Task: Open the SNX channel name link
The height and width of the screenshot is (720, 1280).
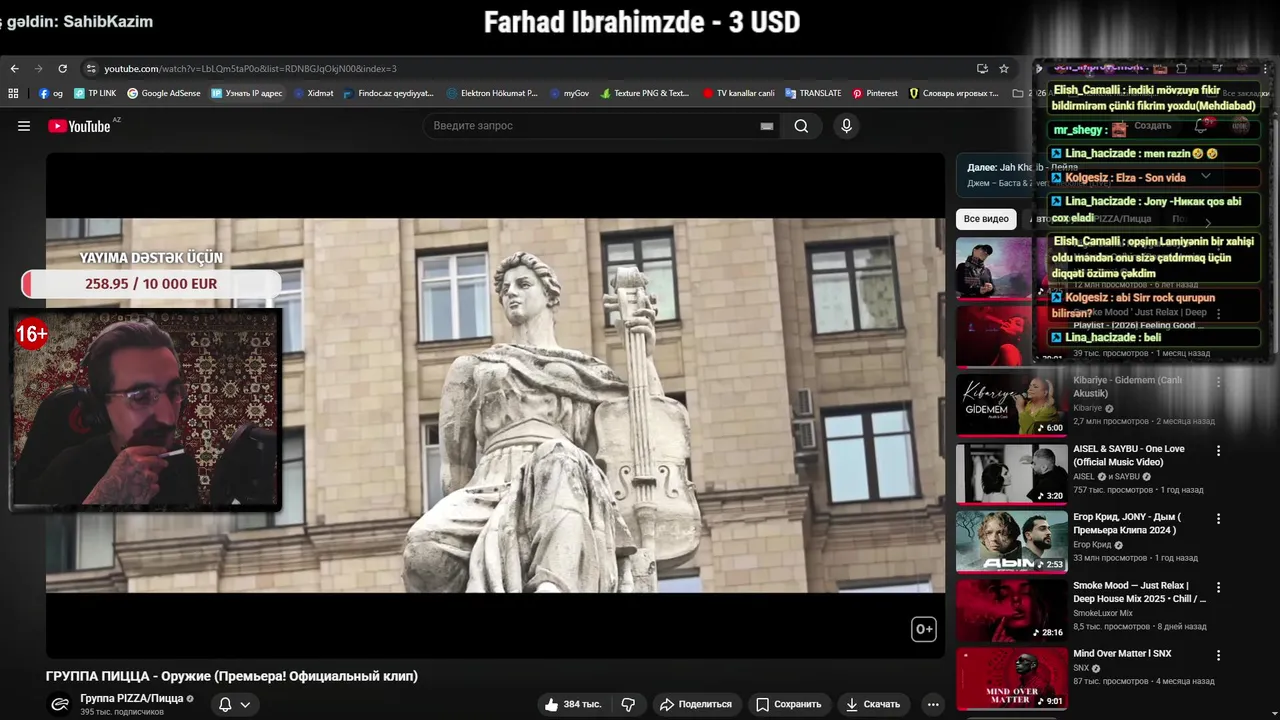Action: 1081,668
